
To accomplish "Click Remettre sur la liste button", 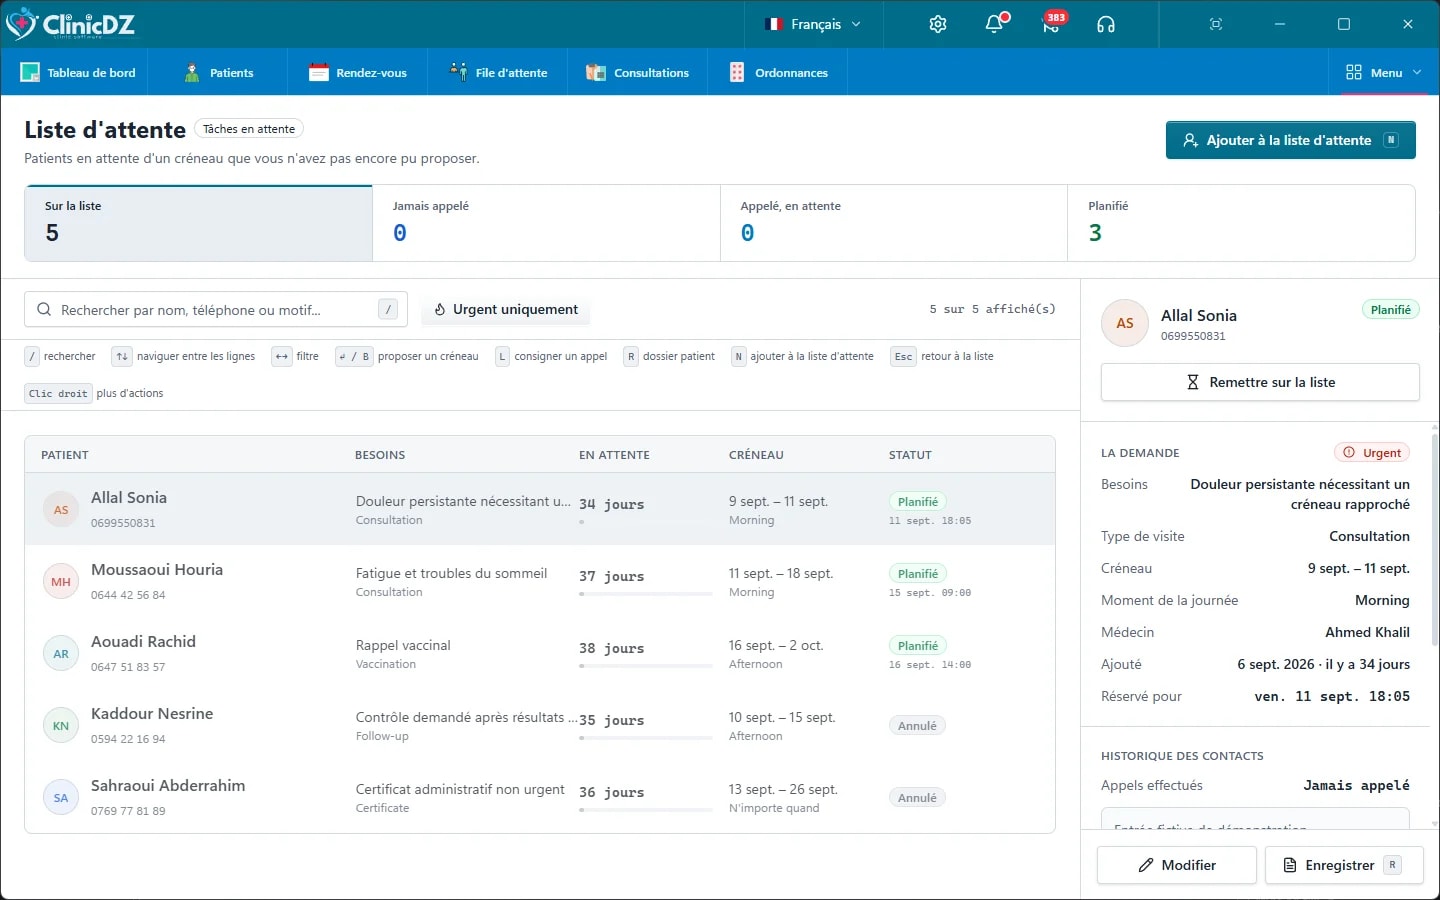I will tap(1260, 382).
